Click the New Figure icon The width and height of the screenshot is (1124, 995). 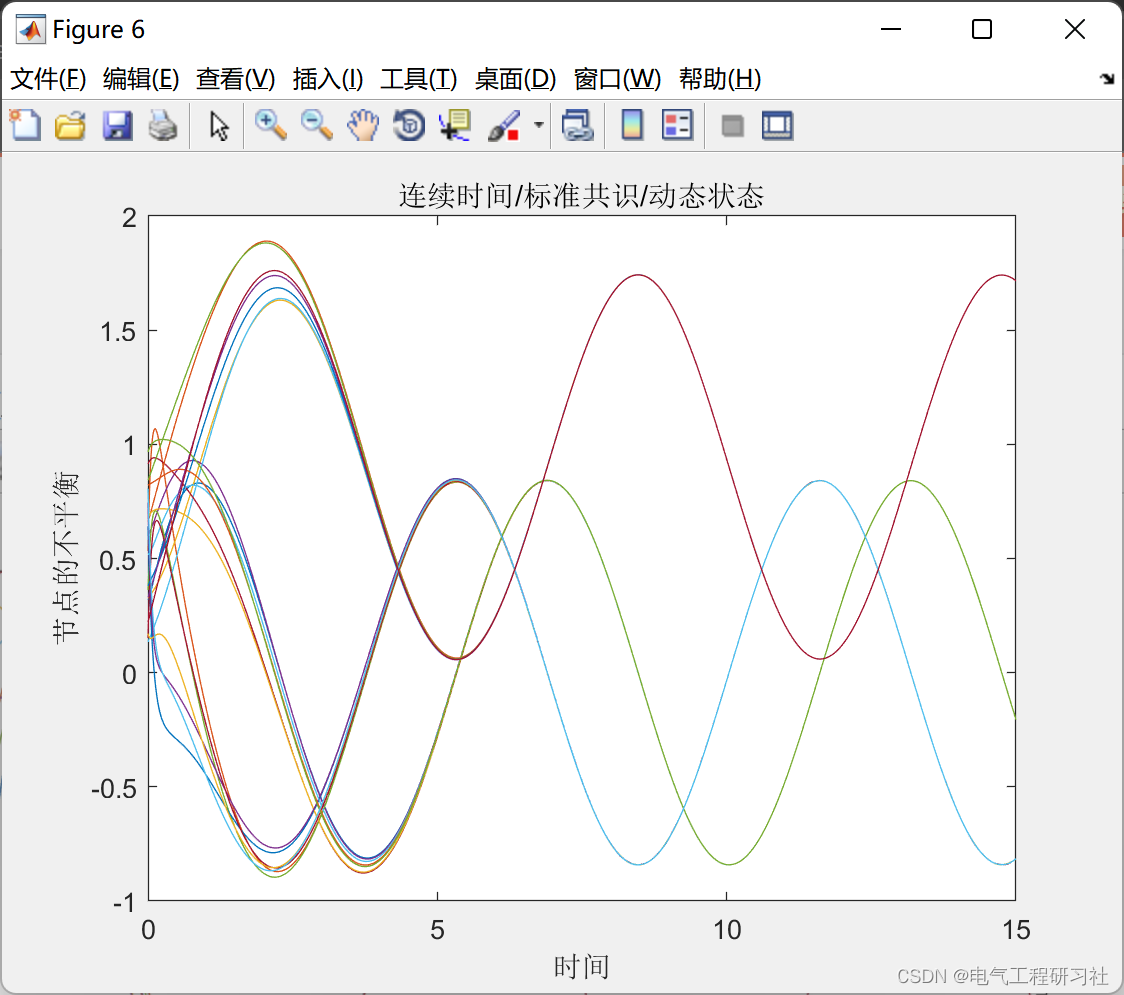click(x=25, y=125)
